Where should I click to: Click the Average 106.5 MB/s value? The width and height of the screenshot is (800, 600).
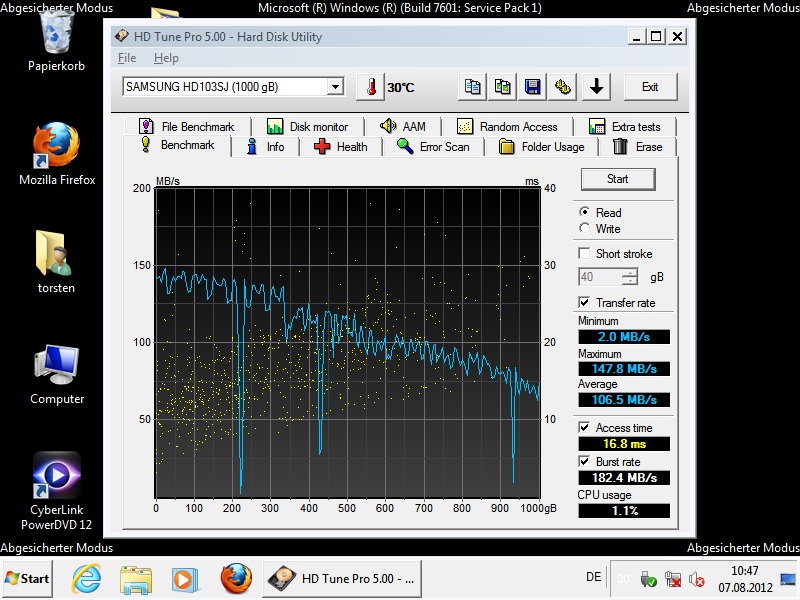(x=624, y=399)
